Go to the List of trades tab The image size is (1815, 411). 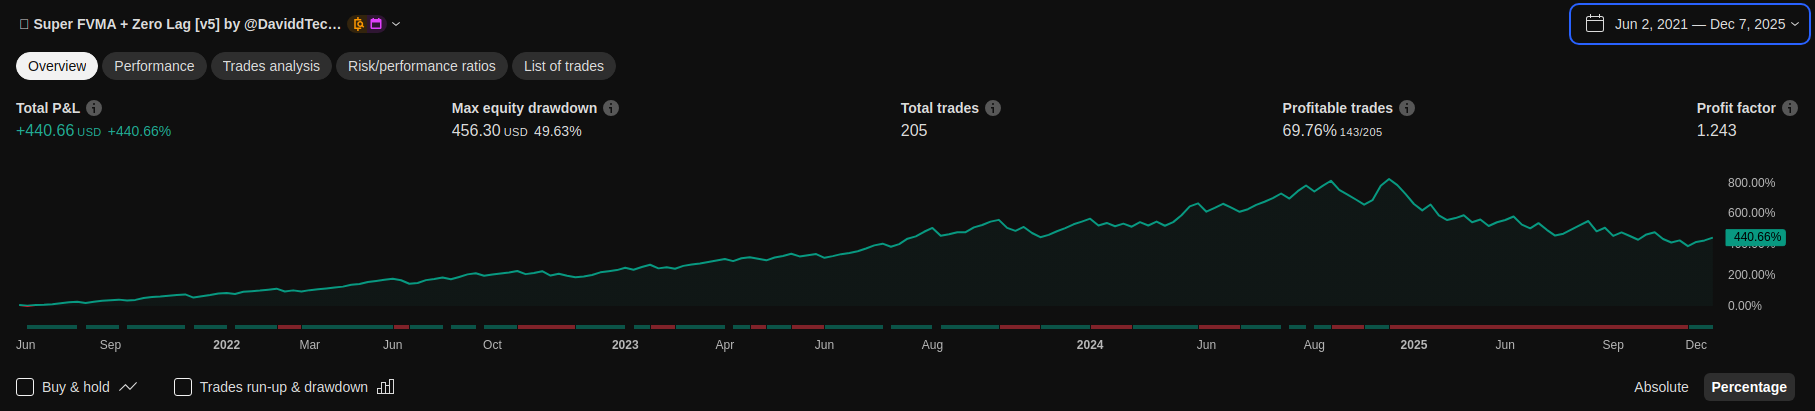tap(563, 66)
